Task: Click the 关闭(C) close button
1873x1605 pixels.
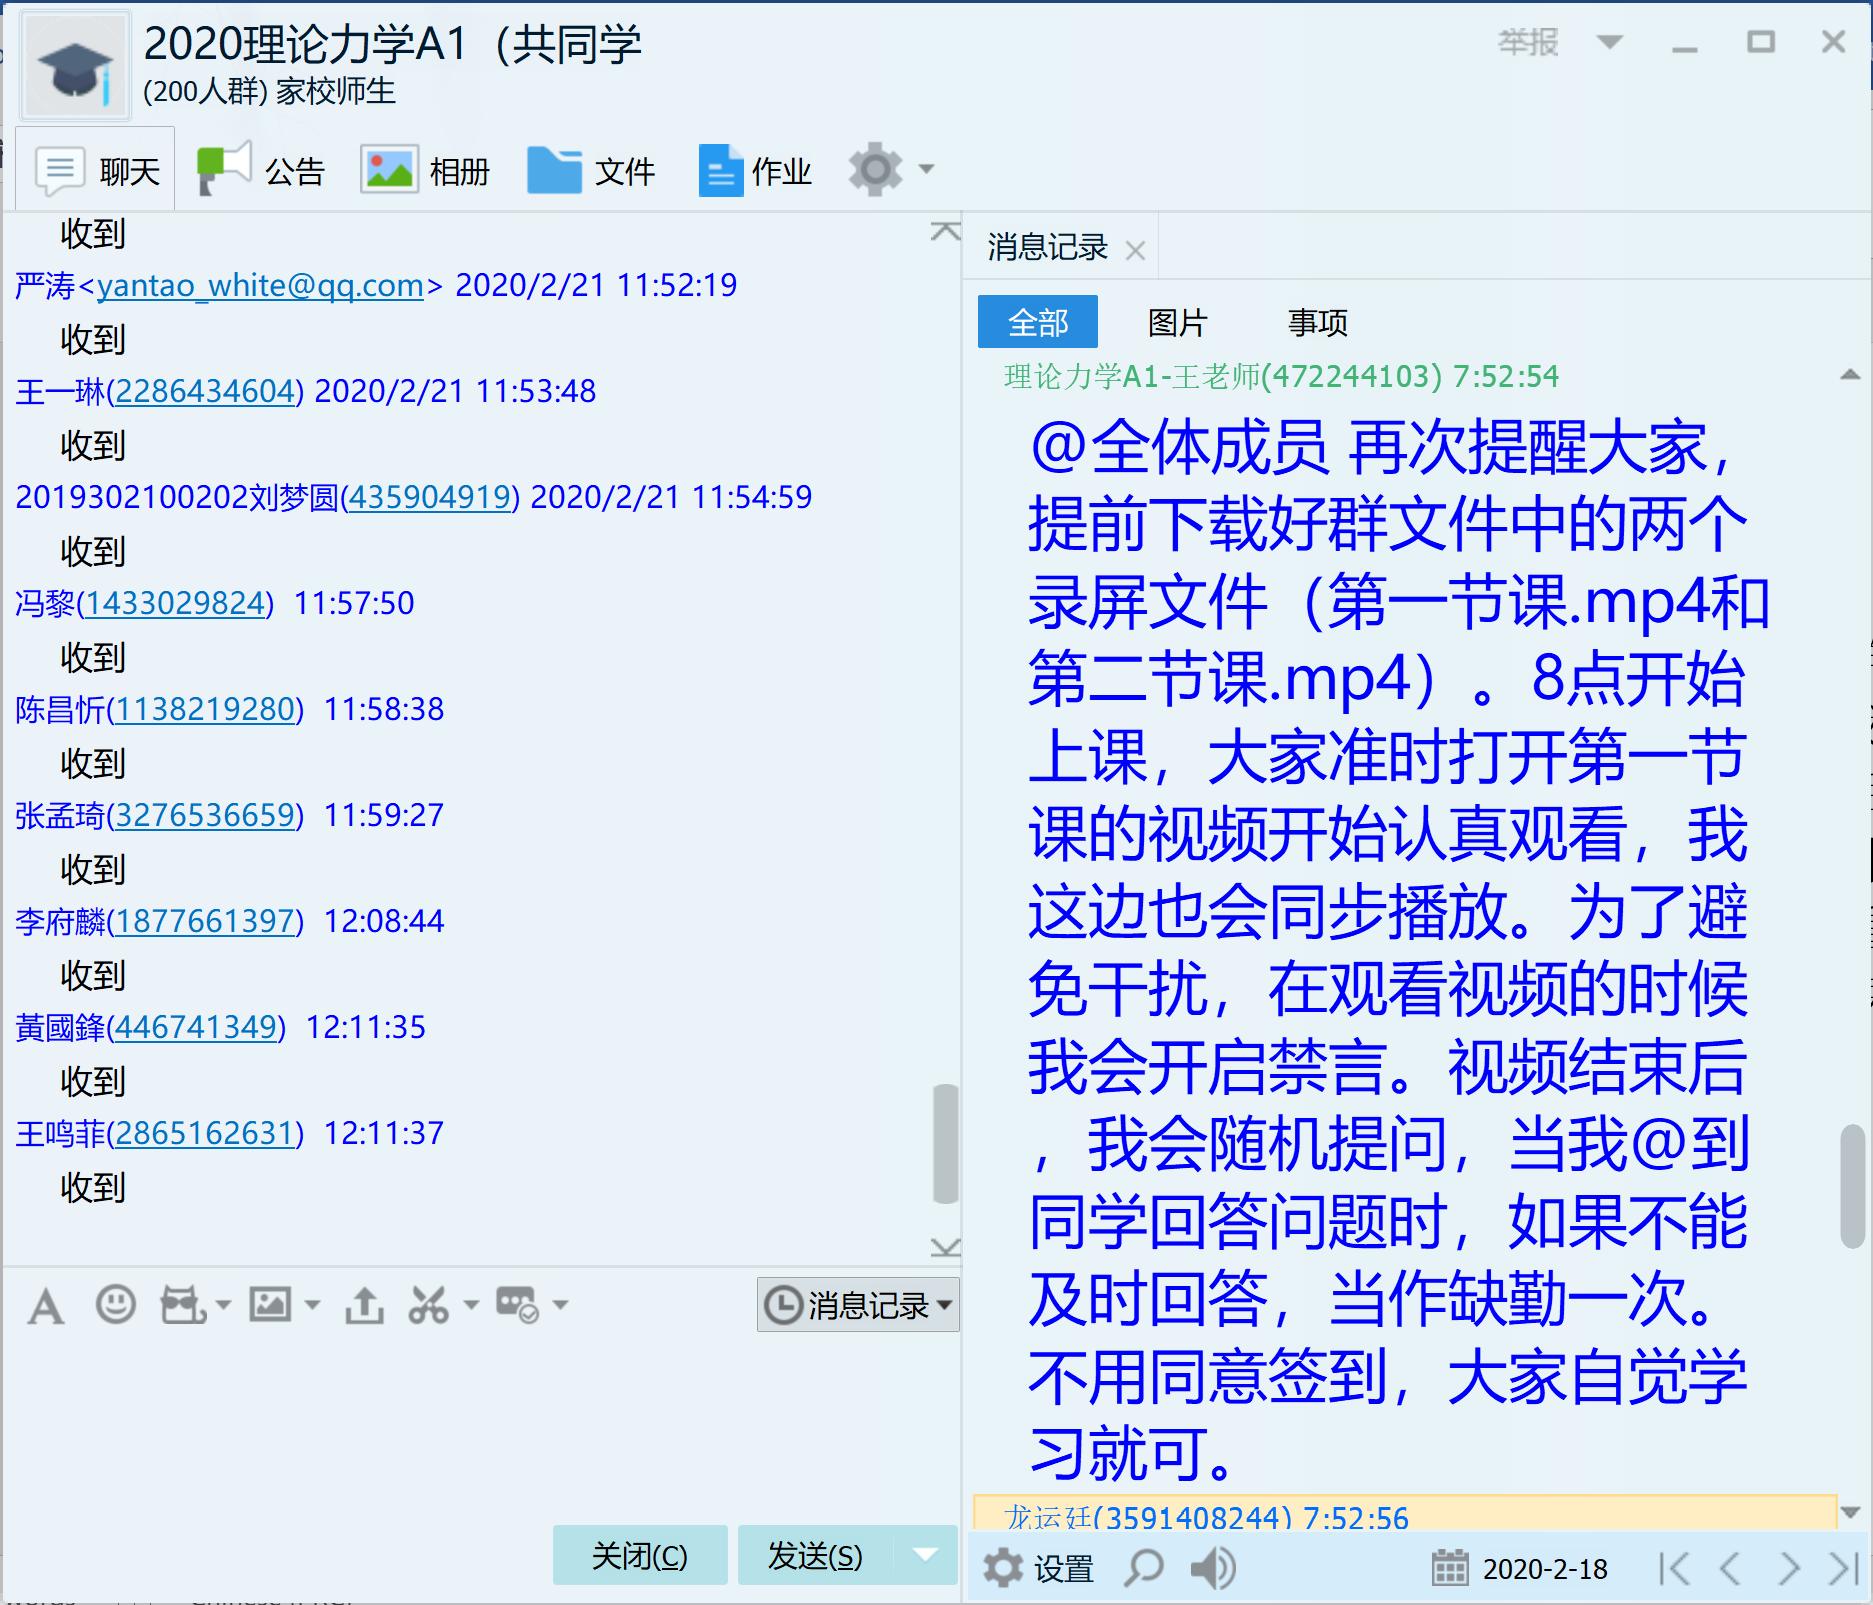Action: click(640, 1555)
